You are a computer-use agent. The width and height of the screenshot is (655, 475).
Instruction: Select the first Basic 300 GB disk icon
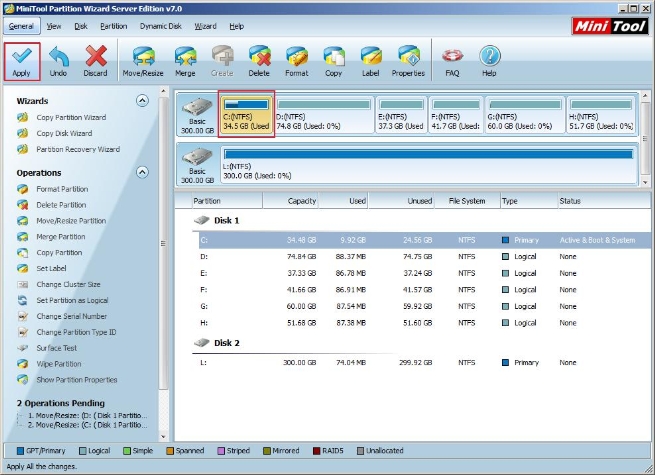click(x=197, y=115)
